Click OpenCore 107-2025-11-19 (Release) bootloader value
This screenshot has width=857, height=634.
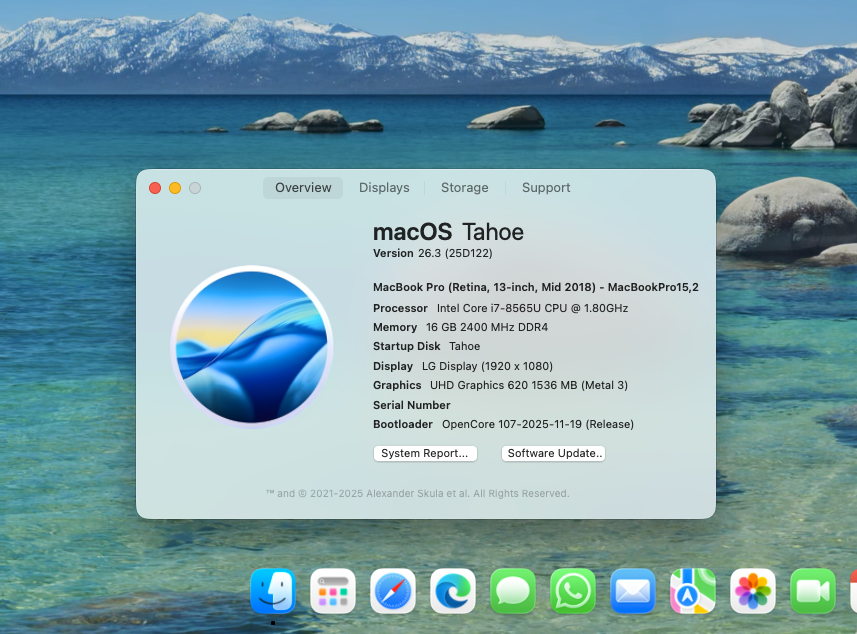point(538,424)
